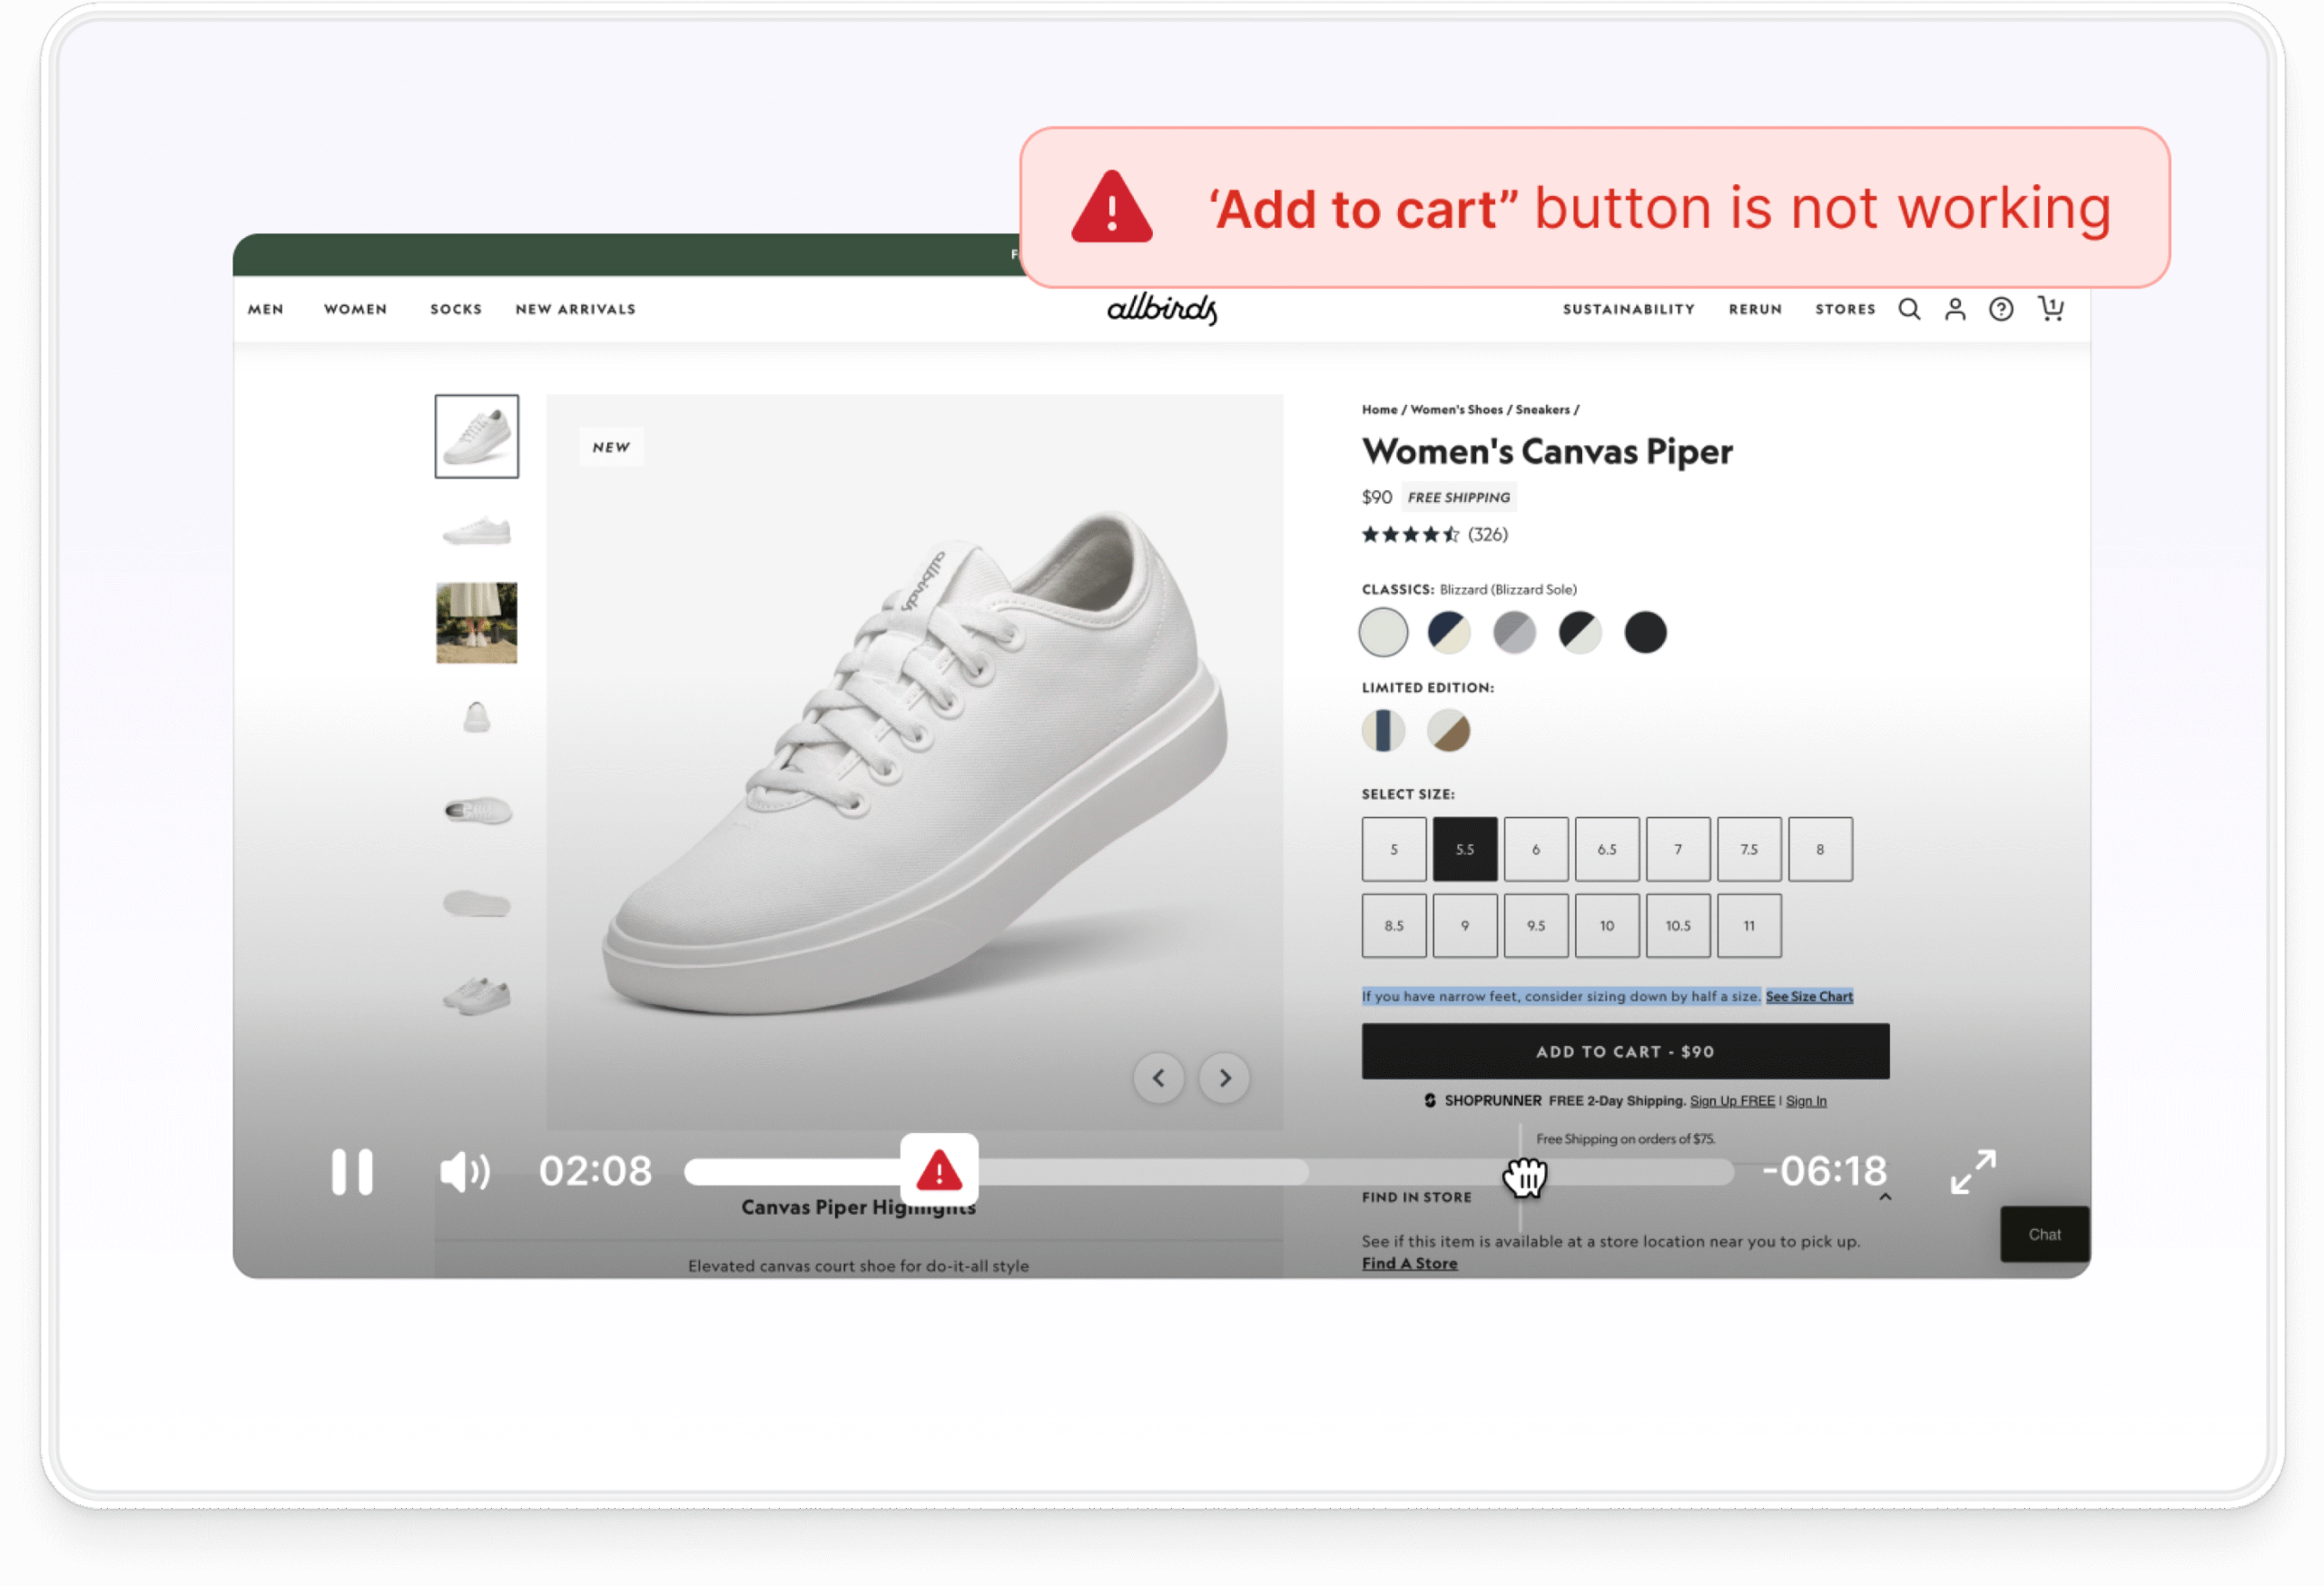Show previous product image with left arrow
2324x1586 pixels.
(x=1159, y=1078)
